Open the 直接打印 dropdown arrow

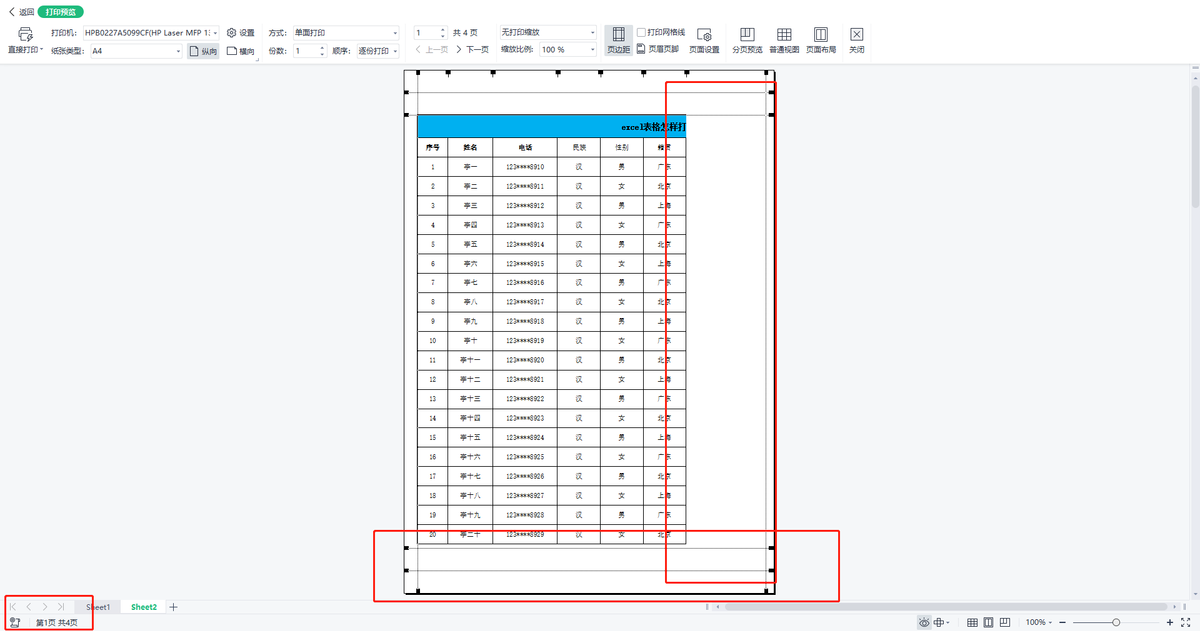tap(42, 50)
